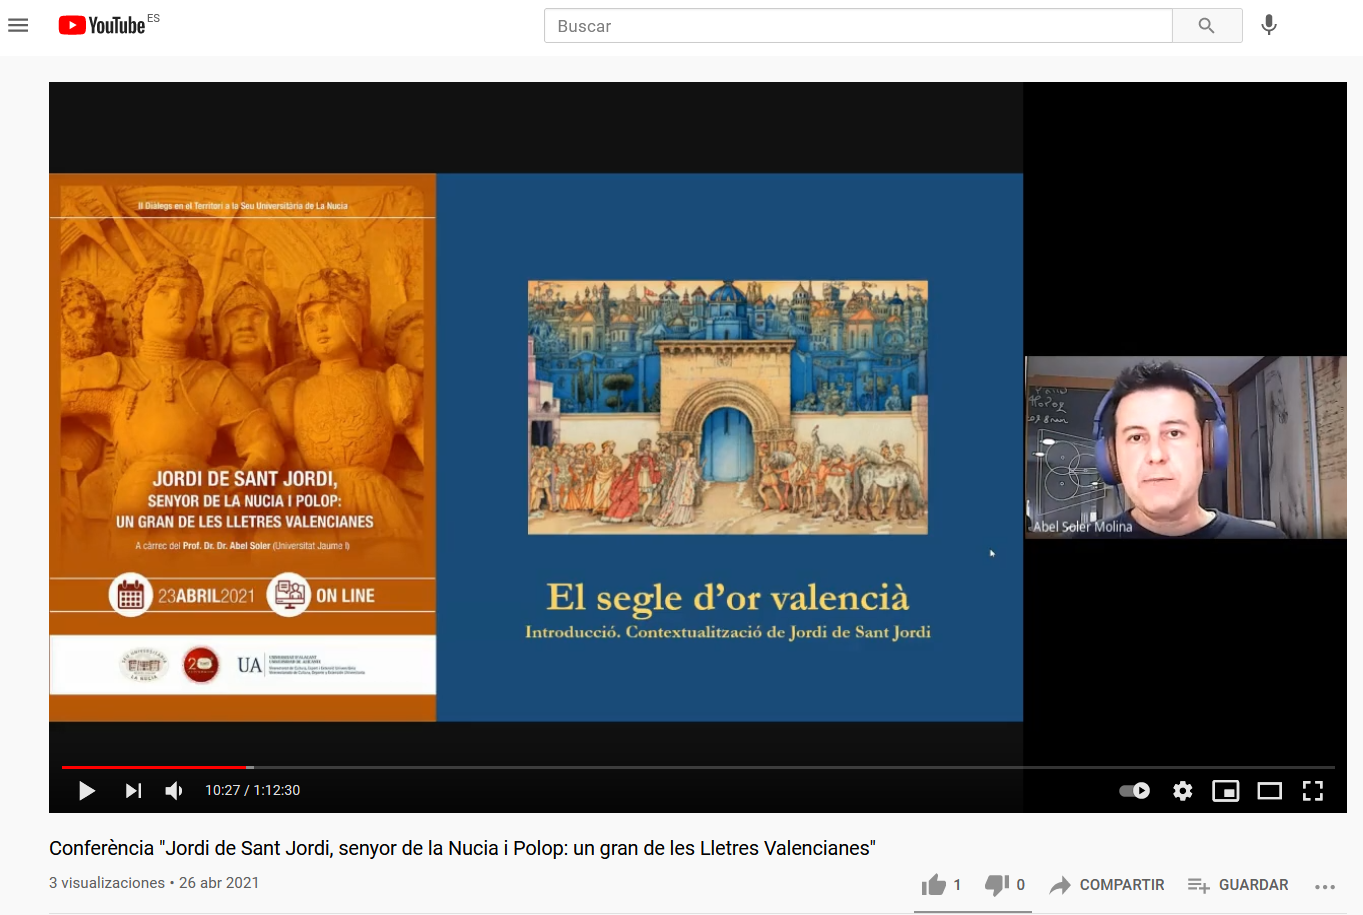This screenshot has height=915, width=1363.
Task: Start voice search with microphone icon
Action: coord(1269,25)
